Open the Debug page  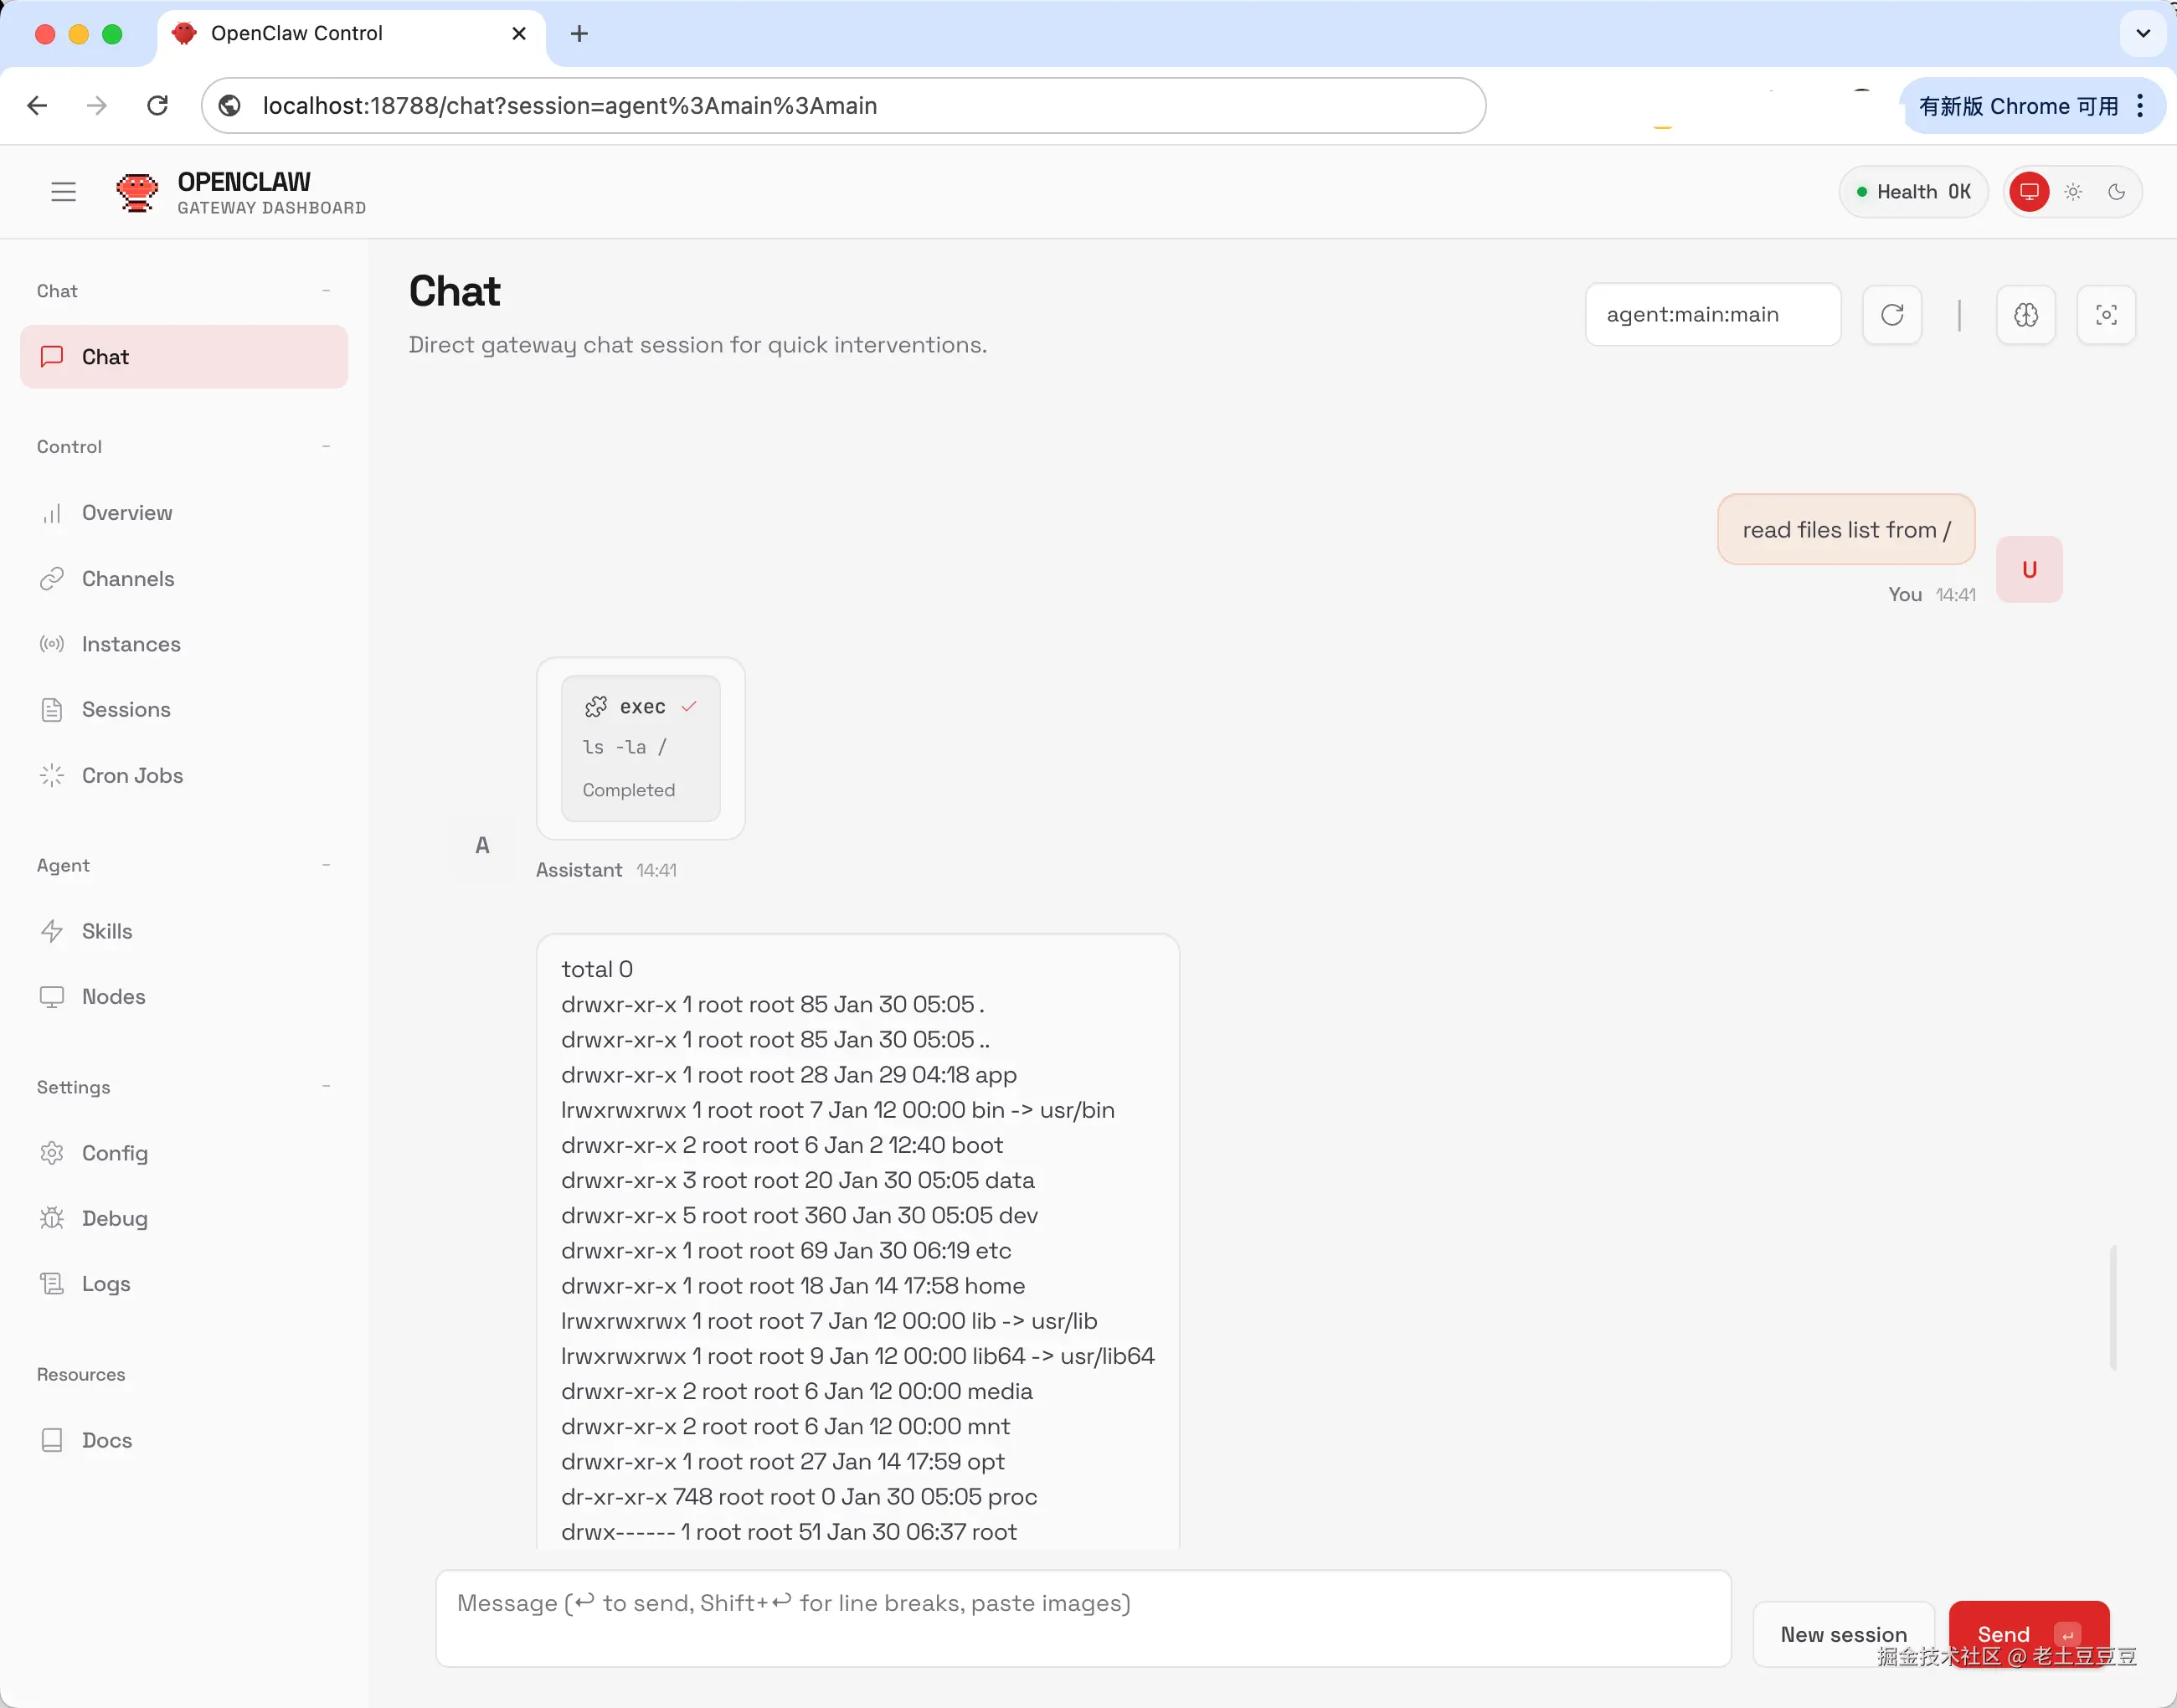[x=115, y=1218]
